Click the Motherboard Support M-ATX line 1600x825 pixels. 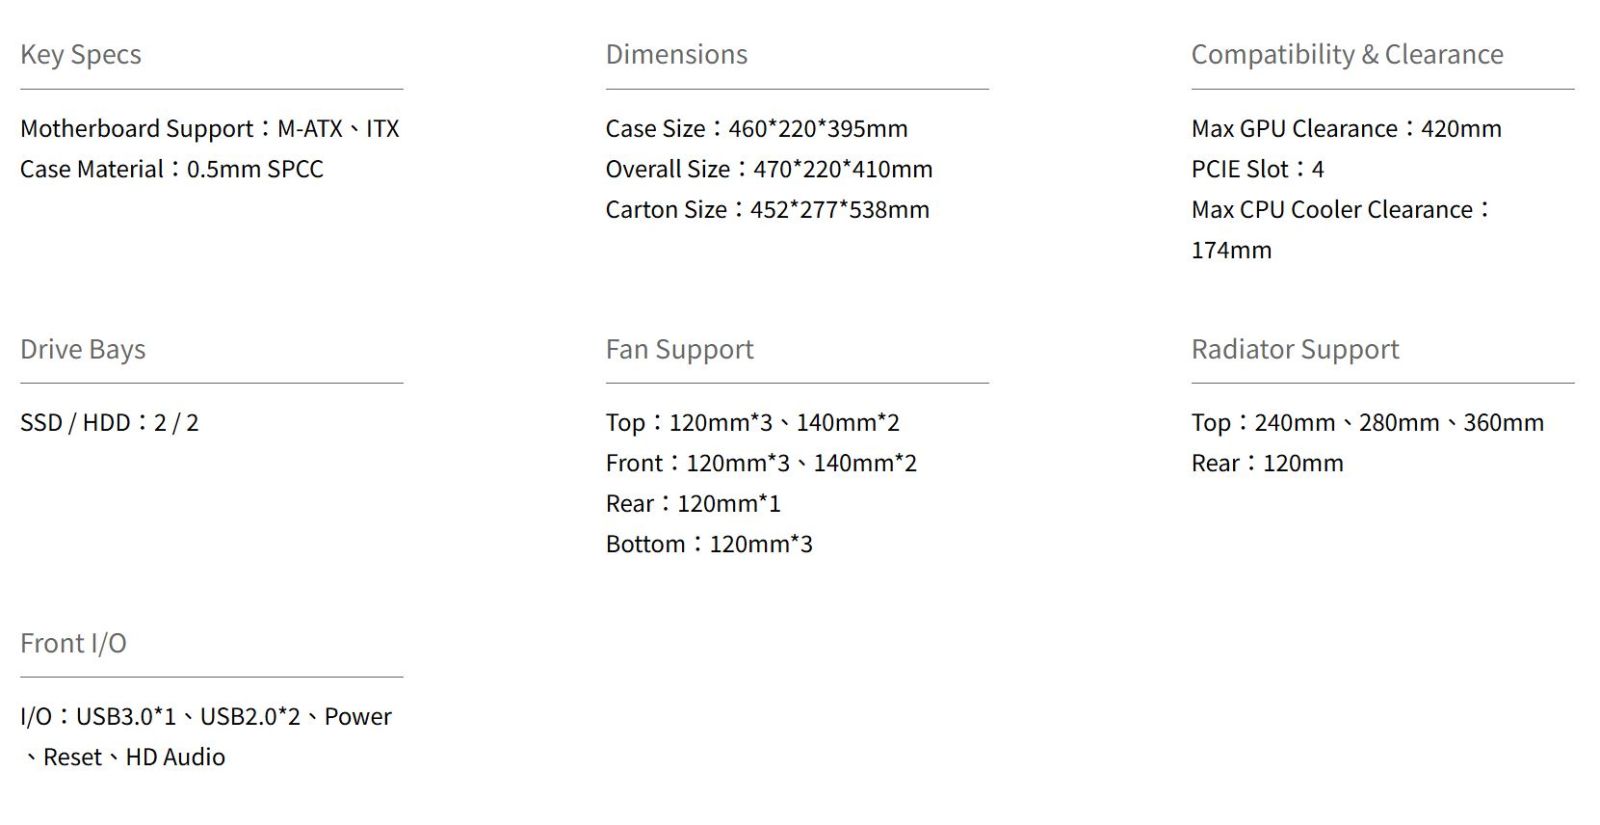click(x=209, y=129)
